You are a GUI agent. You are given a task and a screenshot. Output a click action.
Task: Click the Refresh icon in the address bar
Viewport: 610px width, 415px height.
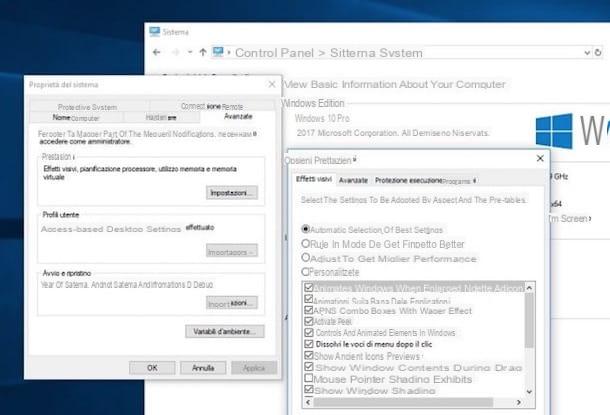click(598, 52)
